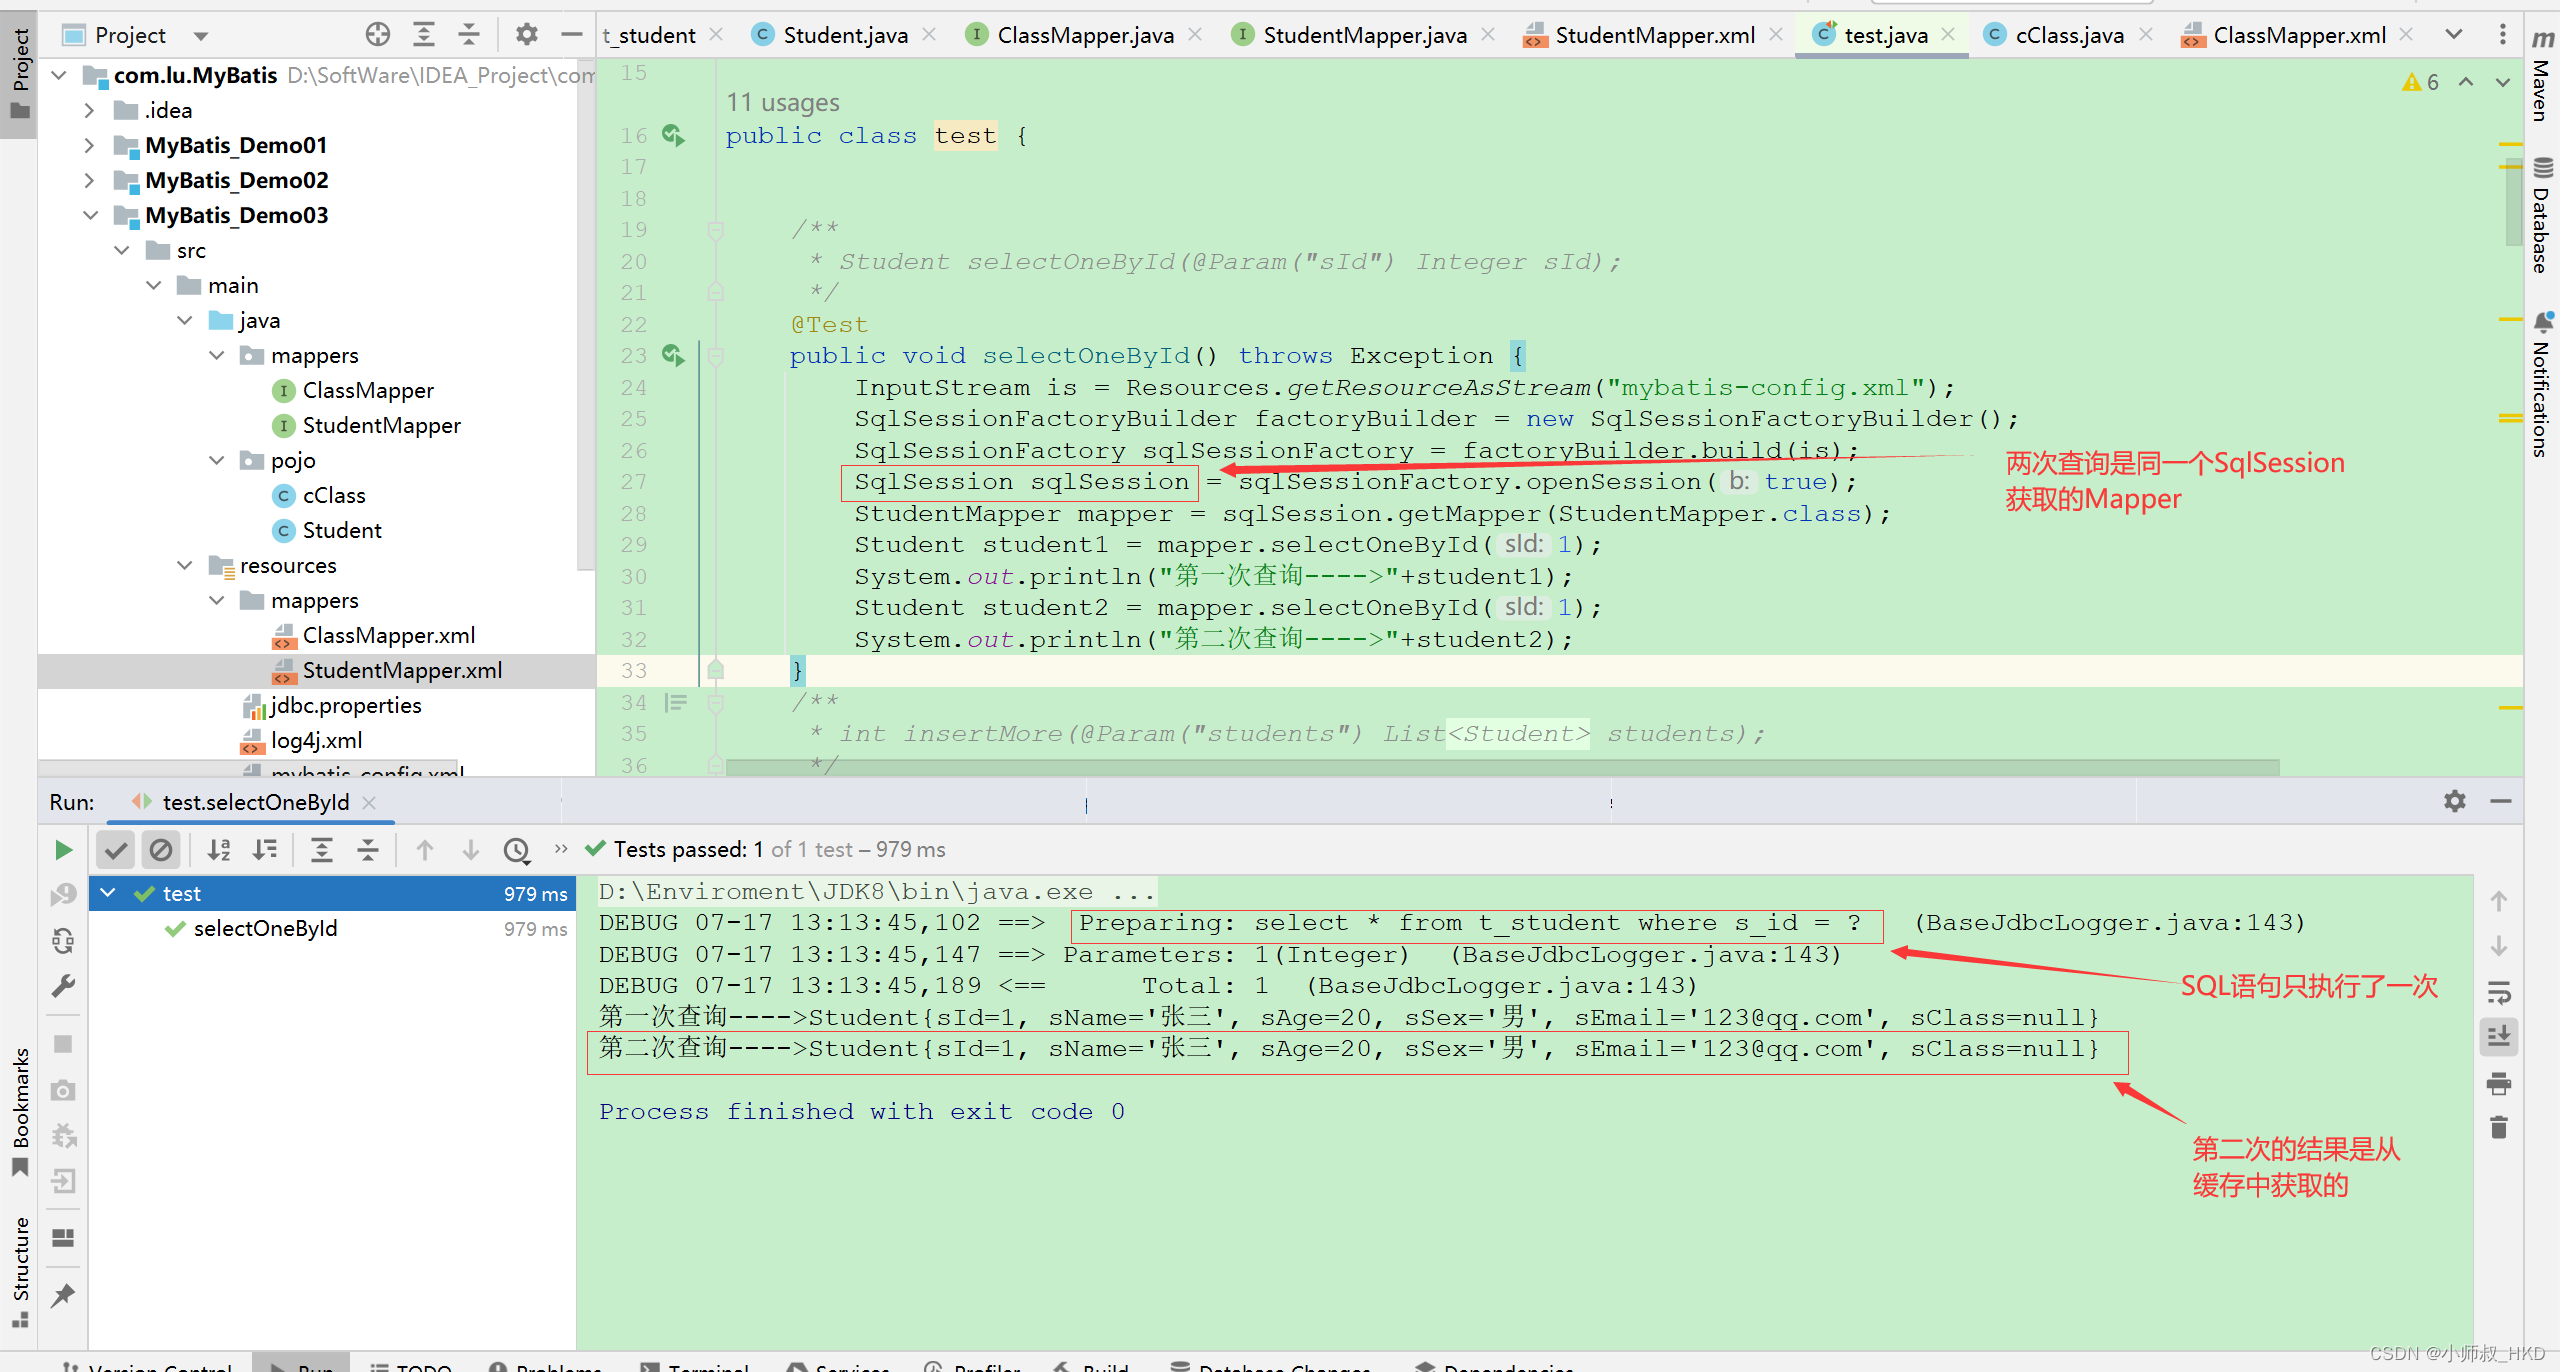Viewport: 2560px width, 1372px height.
Task: Expand all test results
Action: pyautogui.click(x=322, y=850)
